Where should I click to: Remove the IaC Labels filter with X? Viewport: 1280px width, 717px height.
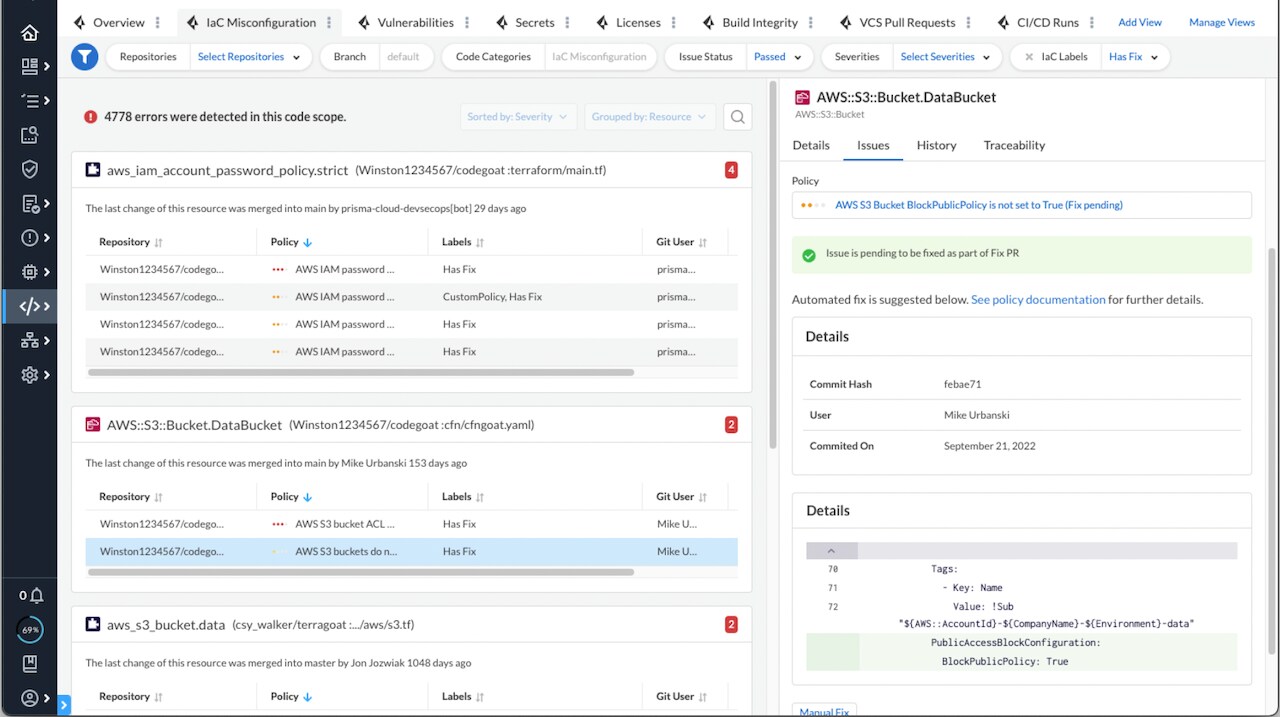coord(1028,57)
